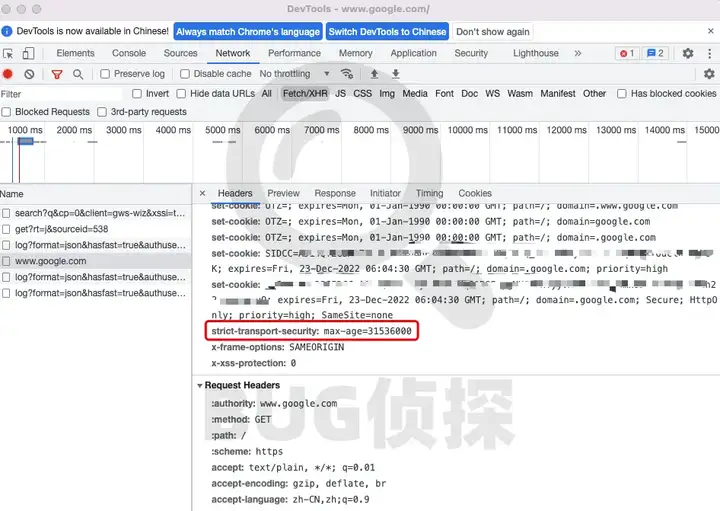
Task: Filter requests by All types
Action: pos(267,94)
